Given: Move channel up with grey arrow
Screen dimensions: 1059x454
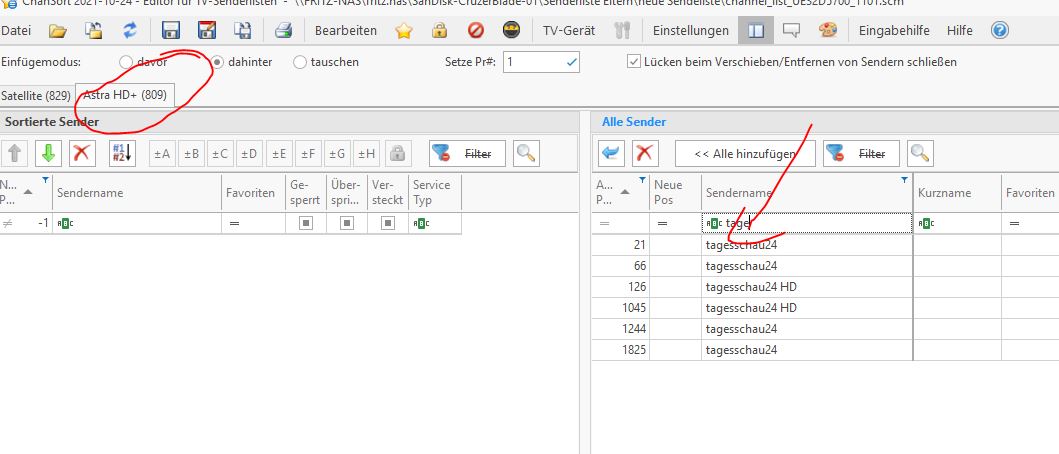Looking at the screenshot, I should click(x=15, y=153).
